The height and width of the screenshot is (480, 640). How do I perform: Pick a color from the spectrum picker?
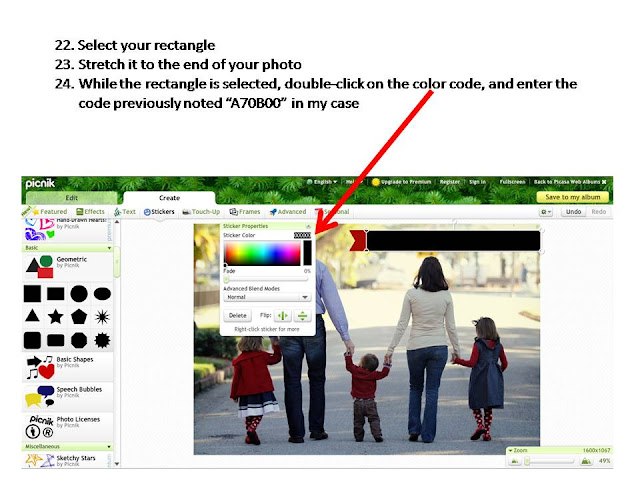pos(262,253)
